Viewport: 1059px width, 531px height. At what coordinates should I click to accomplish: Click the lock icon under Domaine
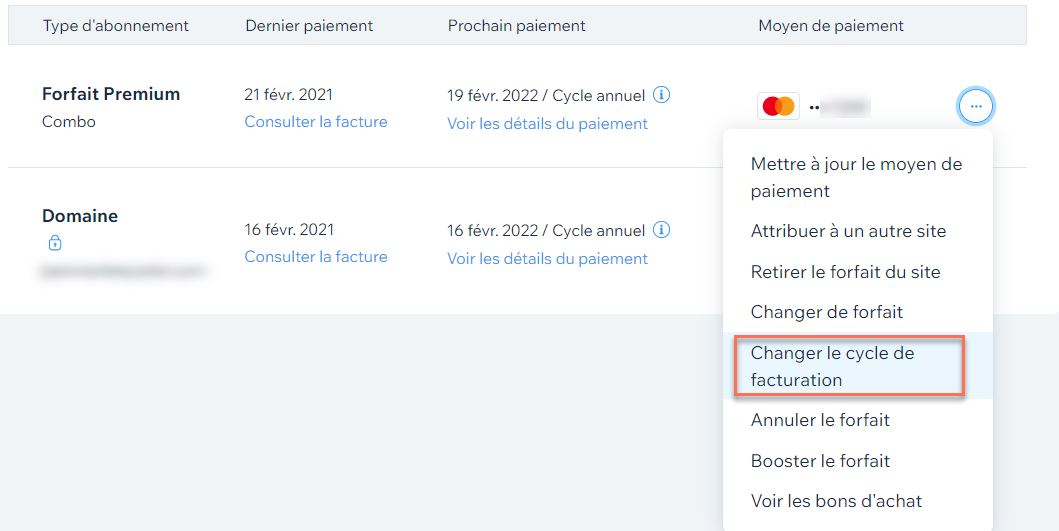pyautogui.click(x=55, y=243)
